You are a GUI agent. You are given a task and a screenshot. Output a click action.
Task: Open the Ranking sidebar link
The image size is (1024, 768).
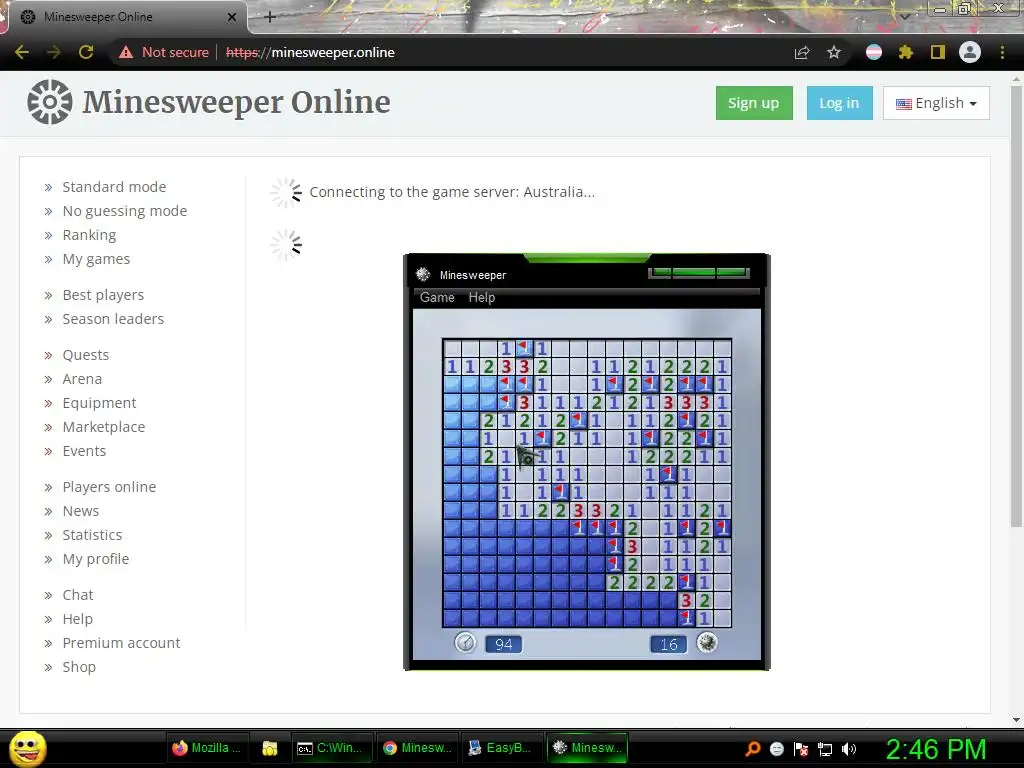tap(89, 235)
